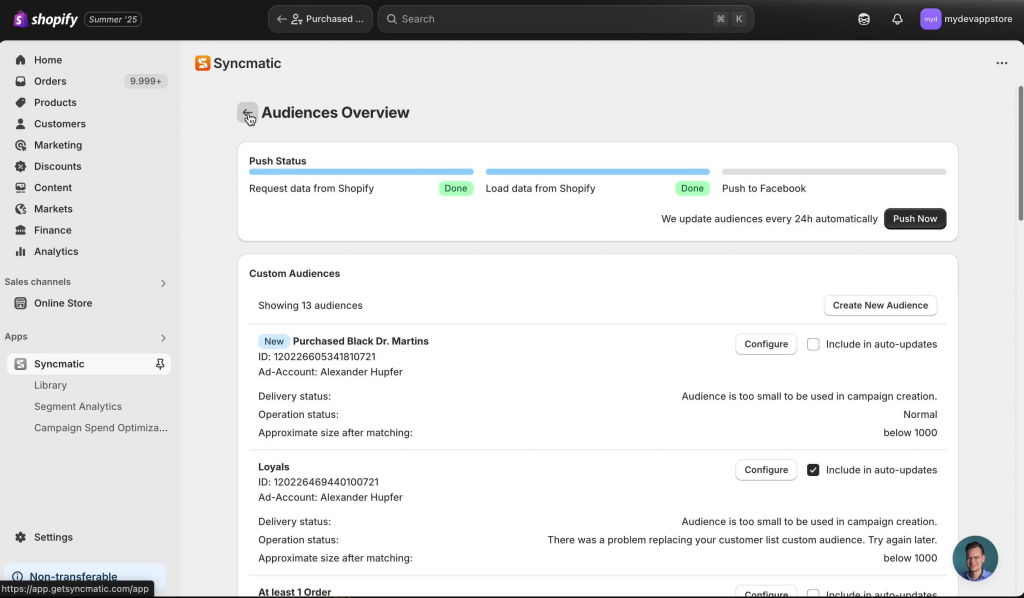Click the Push Now button
1024x598 pixels.
[915, 219]
